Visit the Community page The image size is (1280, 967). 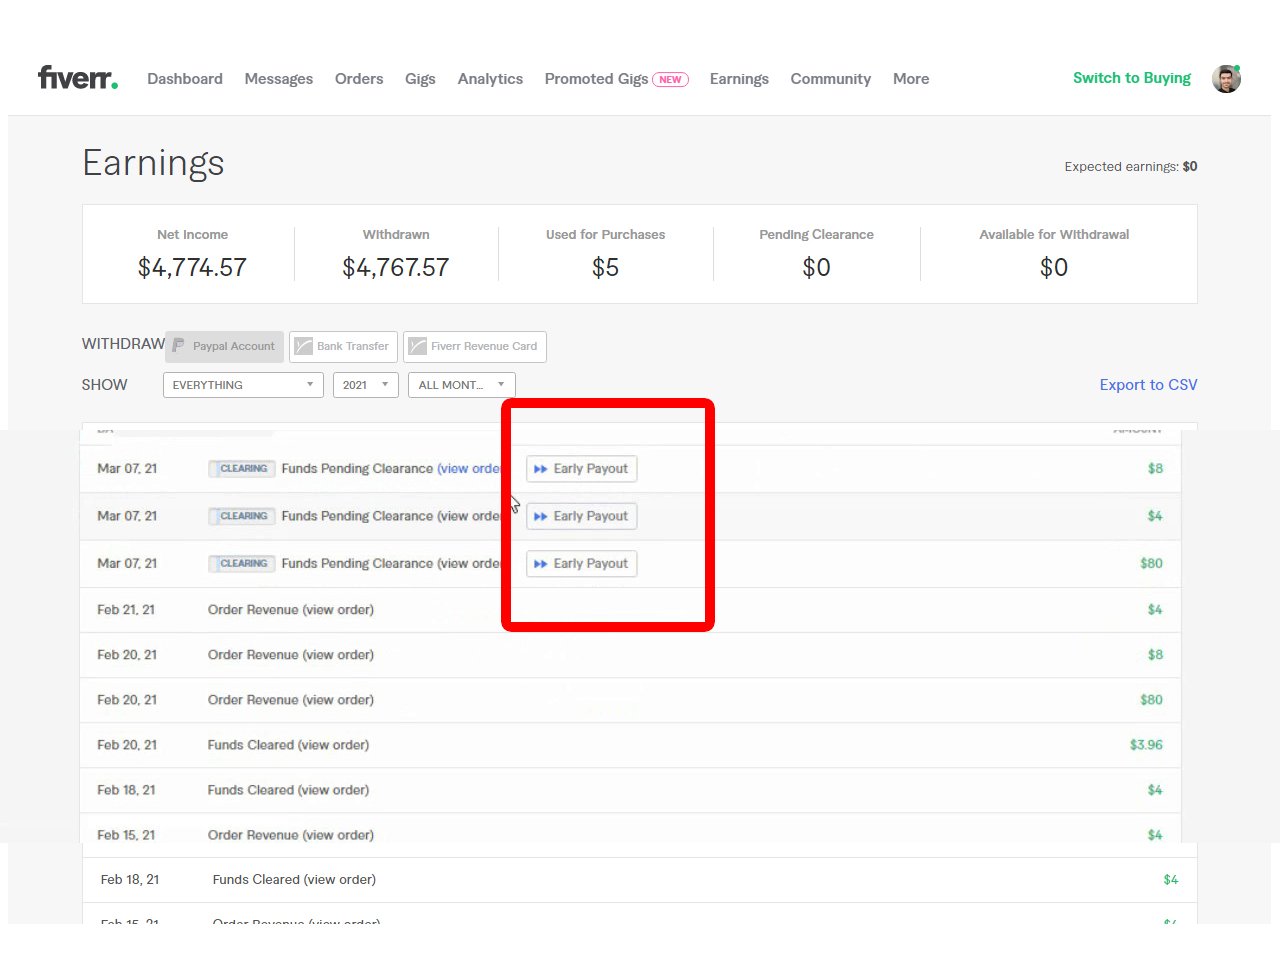point(831,79)
